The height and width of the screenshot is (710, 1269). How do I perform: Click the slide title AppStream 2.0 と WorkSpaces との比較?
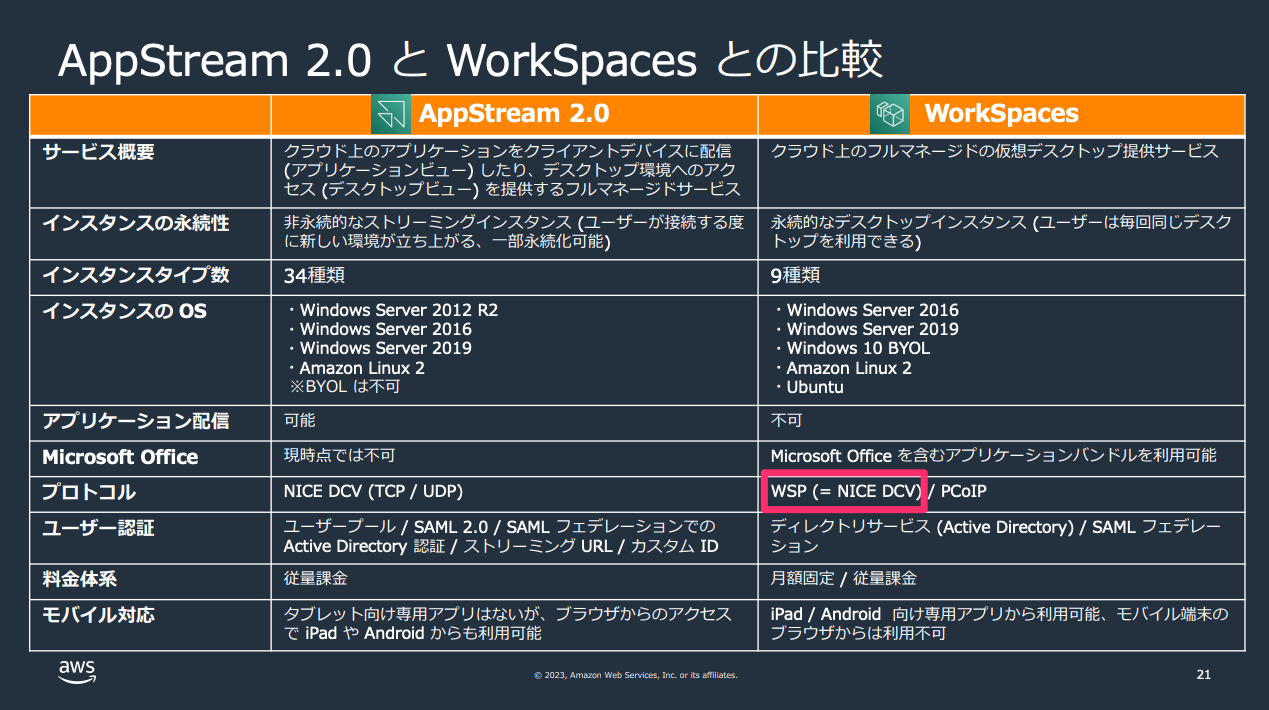[x=470, y=61]
